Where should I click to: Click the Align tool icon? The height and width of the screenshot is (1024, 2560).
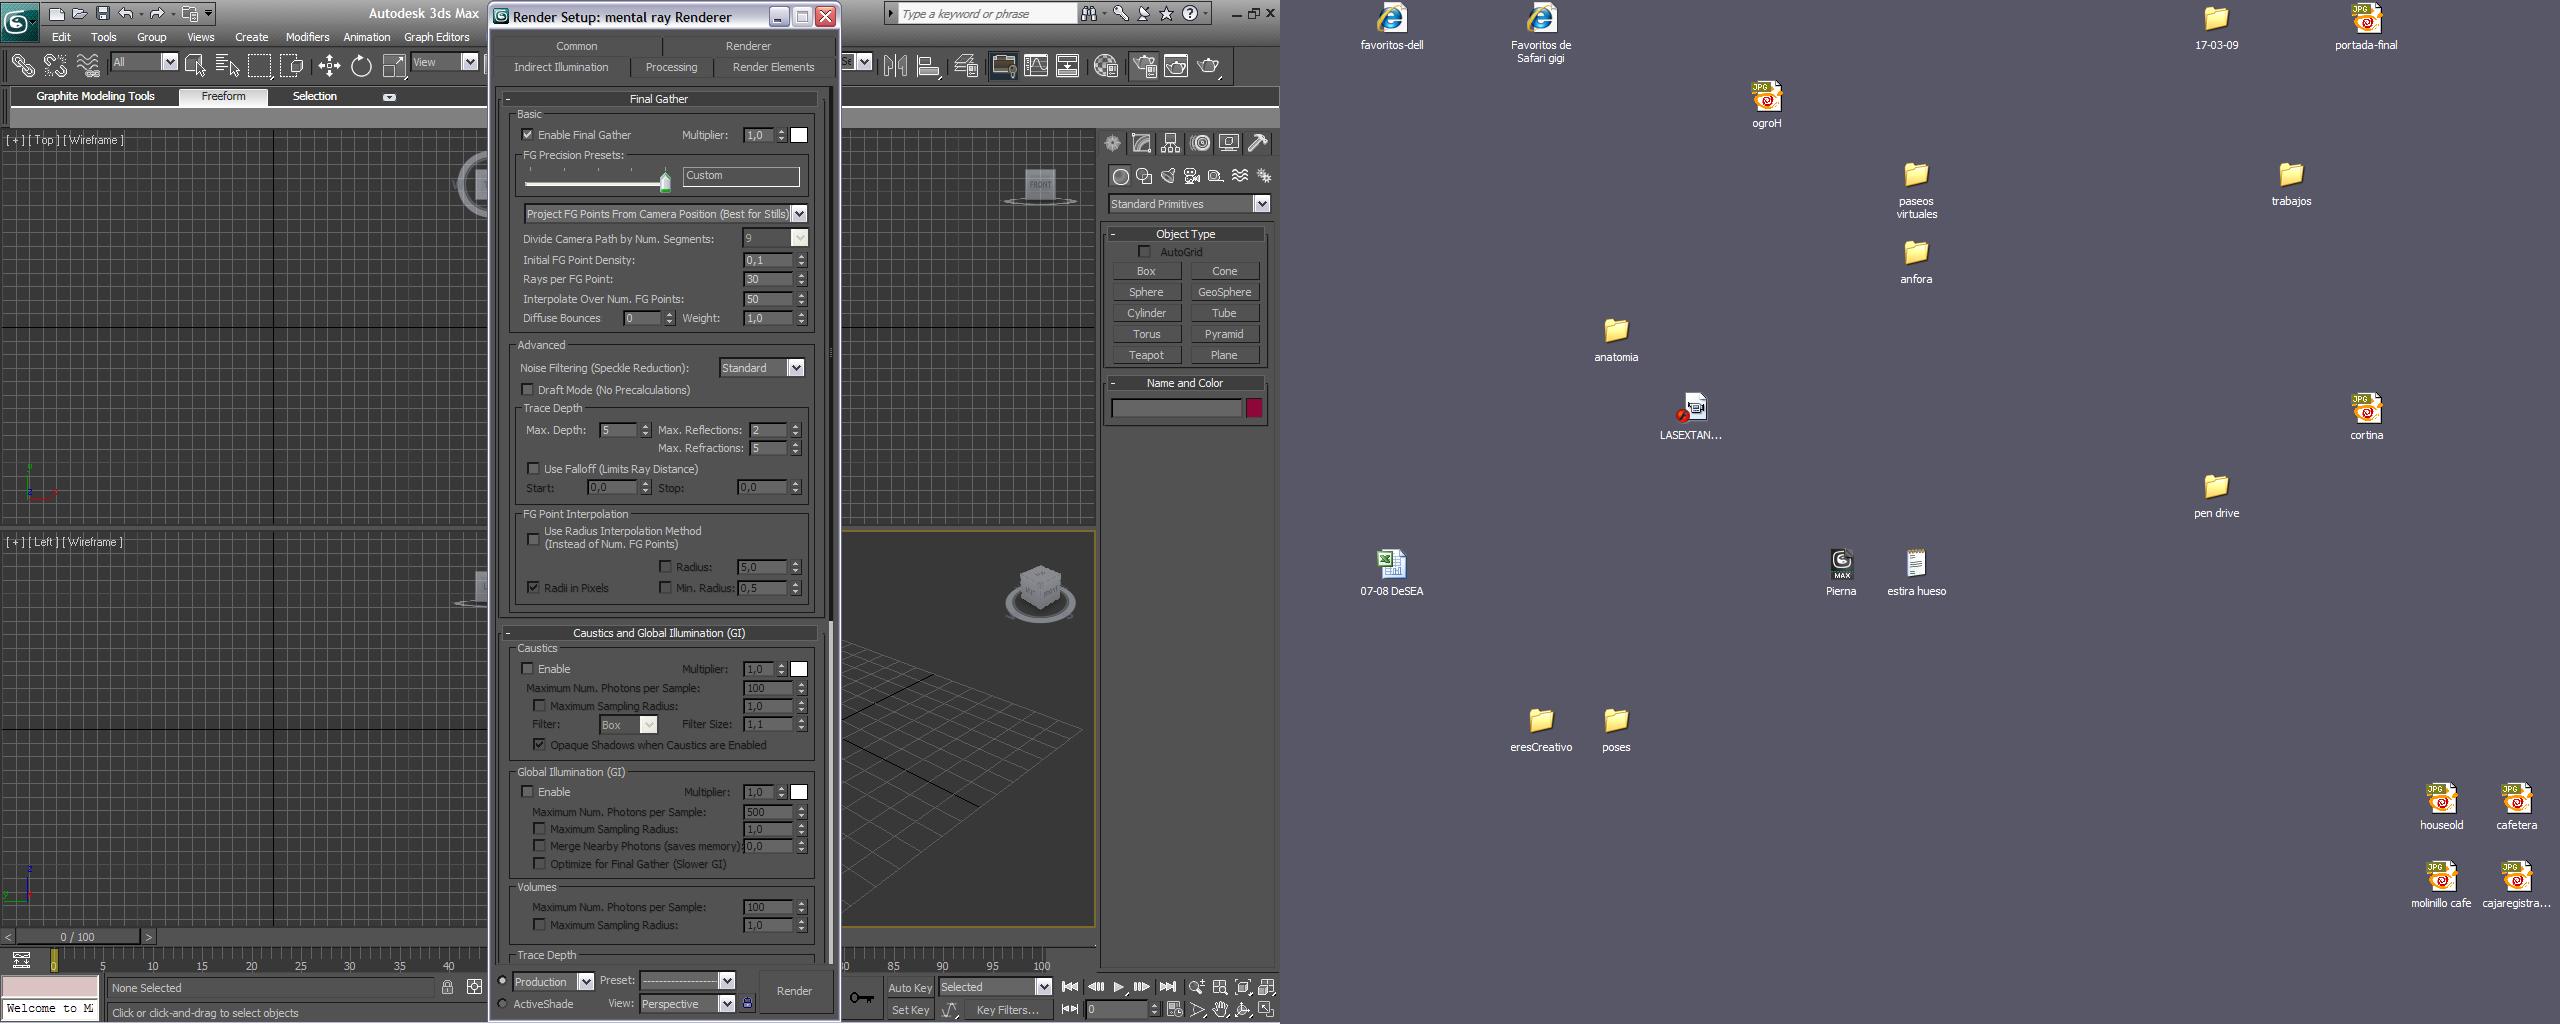point(928,66)
